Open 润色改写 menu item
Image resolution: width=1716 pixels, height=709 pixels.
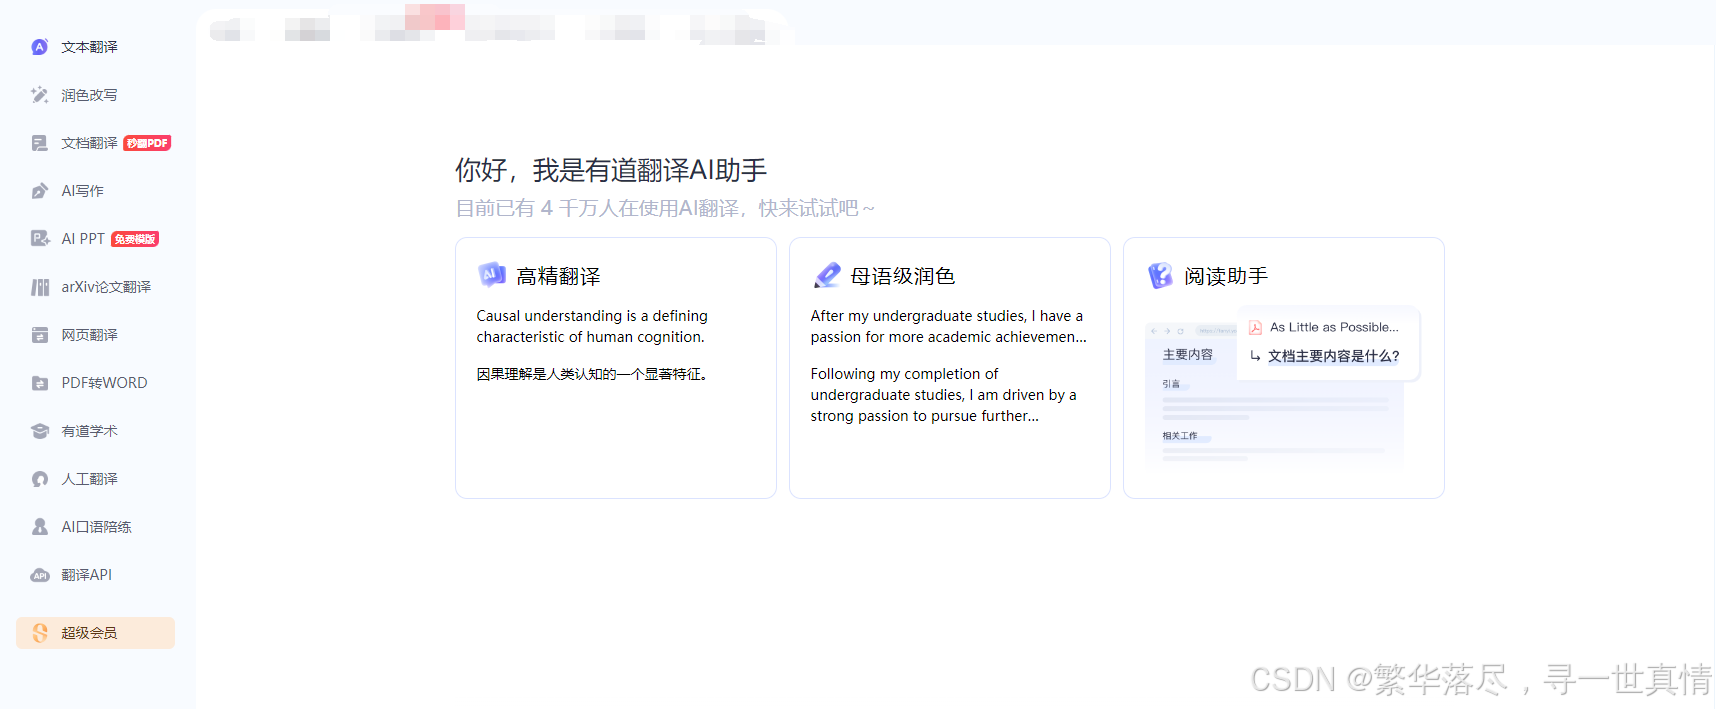click(89, 95)
